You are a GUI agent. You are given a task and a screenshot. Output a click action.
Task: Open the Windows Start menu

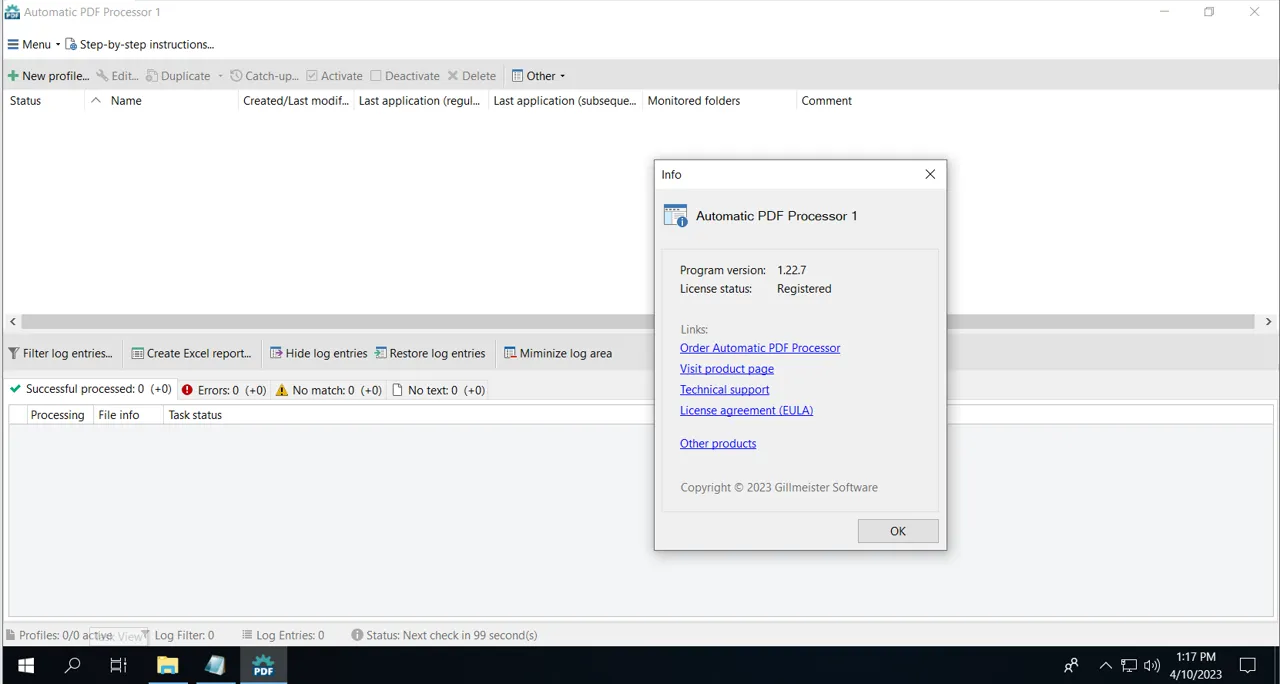[x=25, y=665]
